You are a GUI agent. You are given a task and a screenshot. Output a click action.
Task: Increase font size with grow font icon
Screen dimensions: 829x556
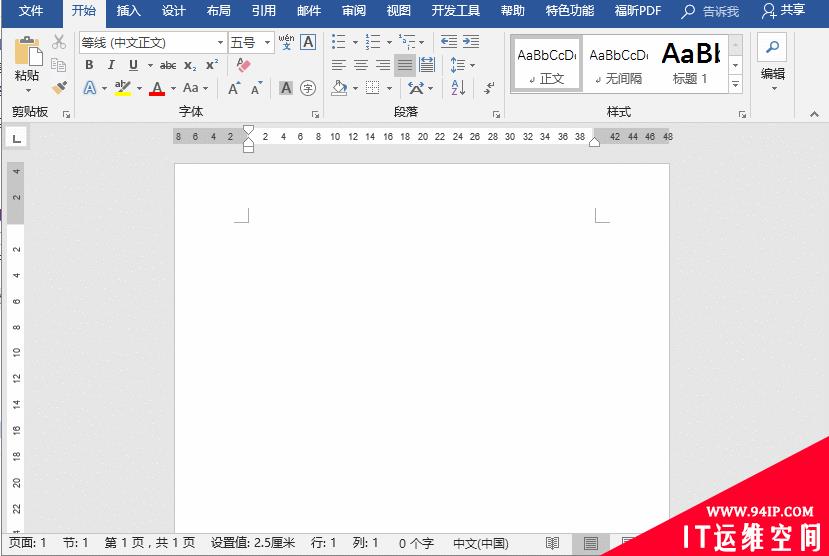234,88
